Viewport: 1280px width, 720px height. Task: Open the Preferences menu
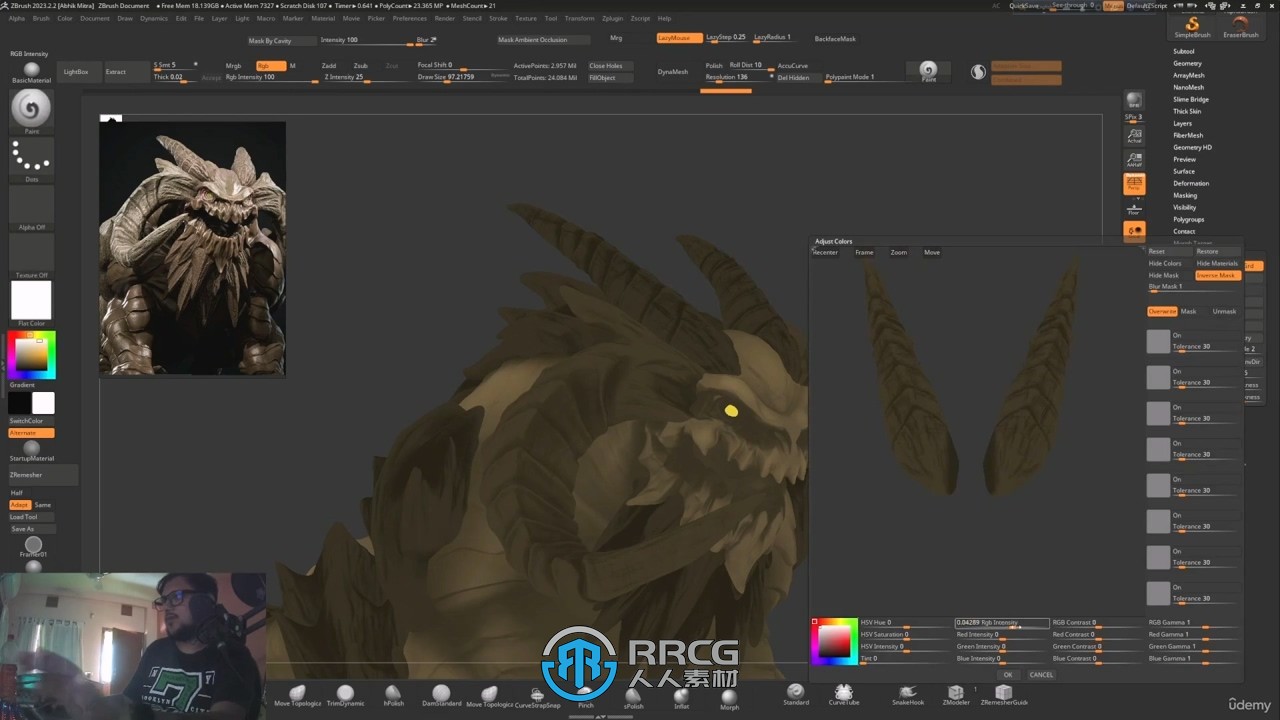click(x=409, y=18)
